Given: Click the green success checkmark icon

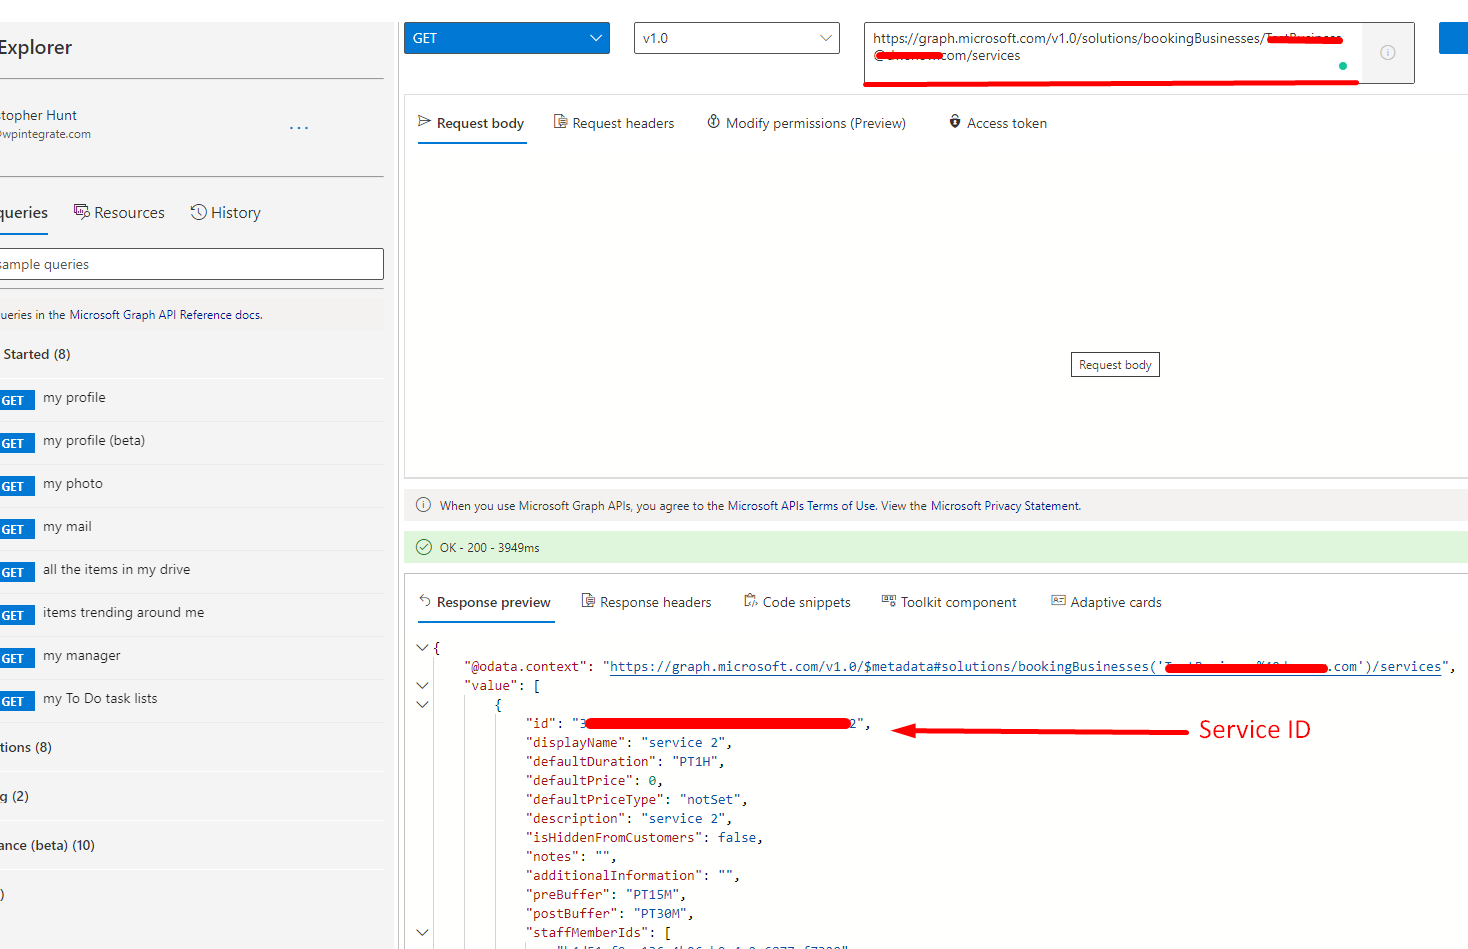Looking at the screenshot, I should point(423,547).
